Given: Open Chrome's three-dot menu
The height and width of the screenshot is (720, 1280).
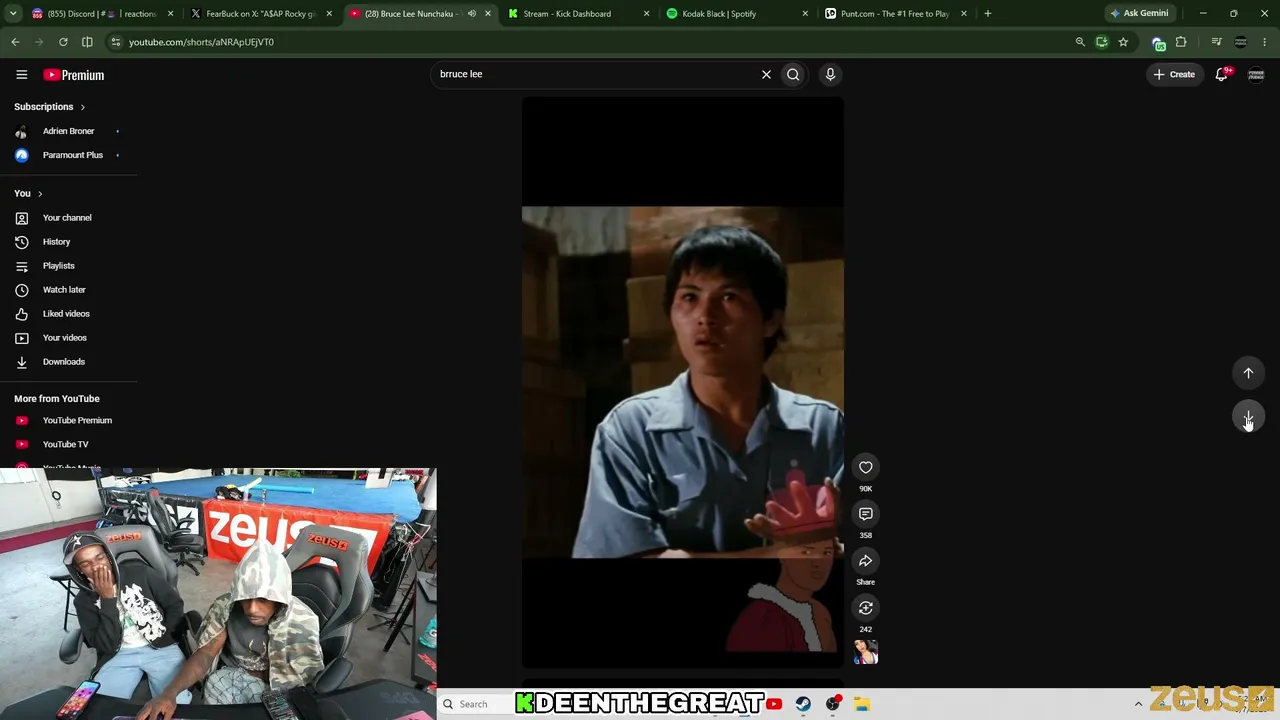Looking at the screenshot, I should 1265,42.
